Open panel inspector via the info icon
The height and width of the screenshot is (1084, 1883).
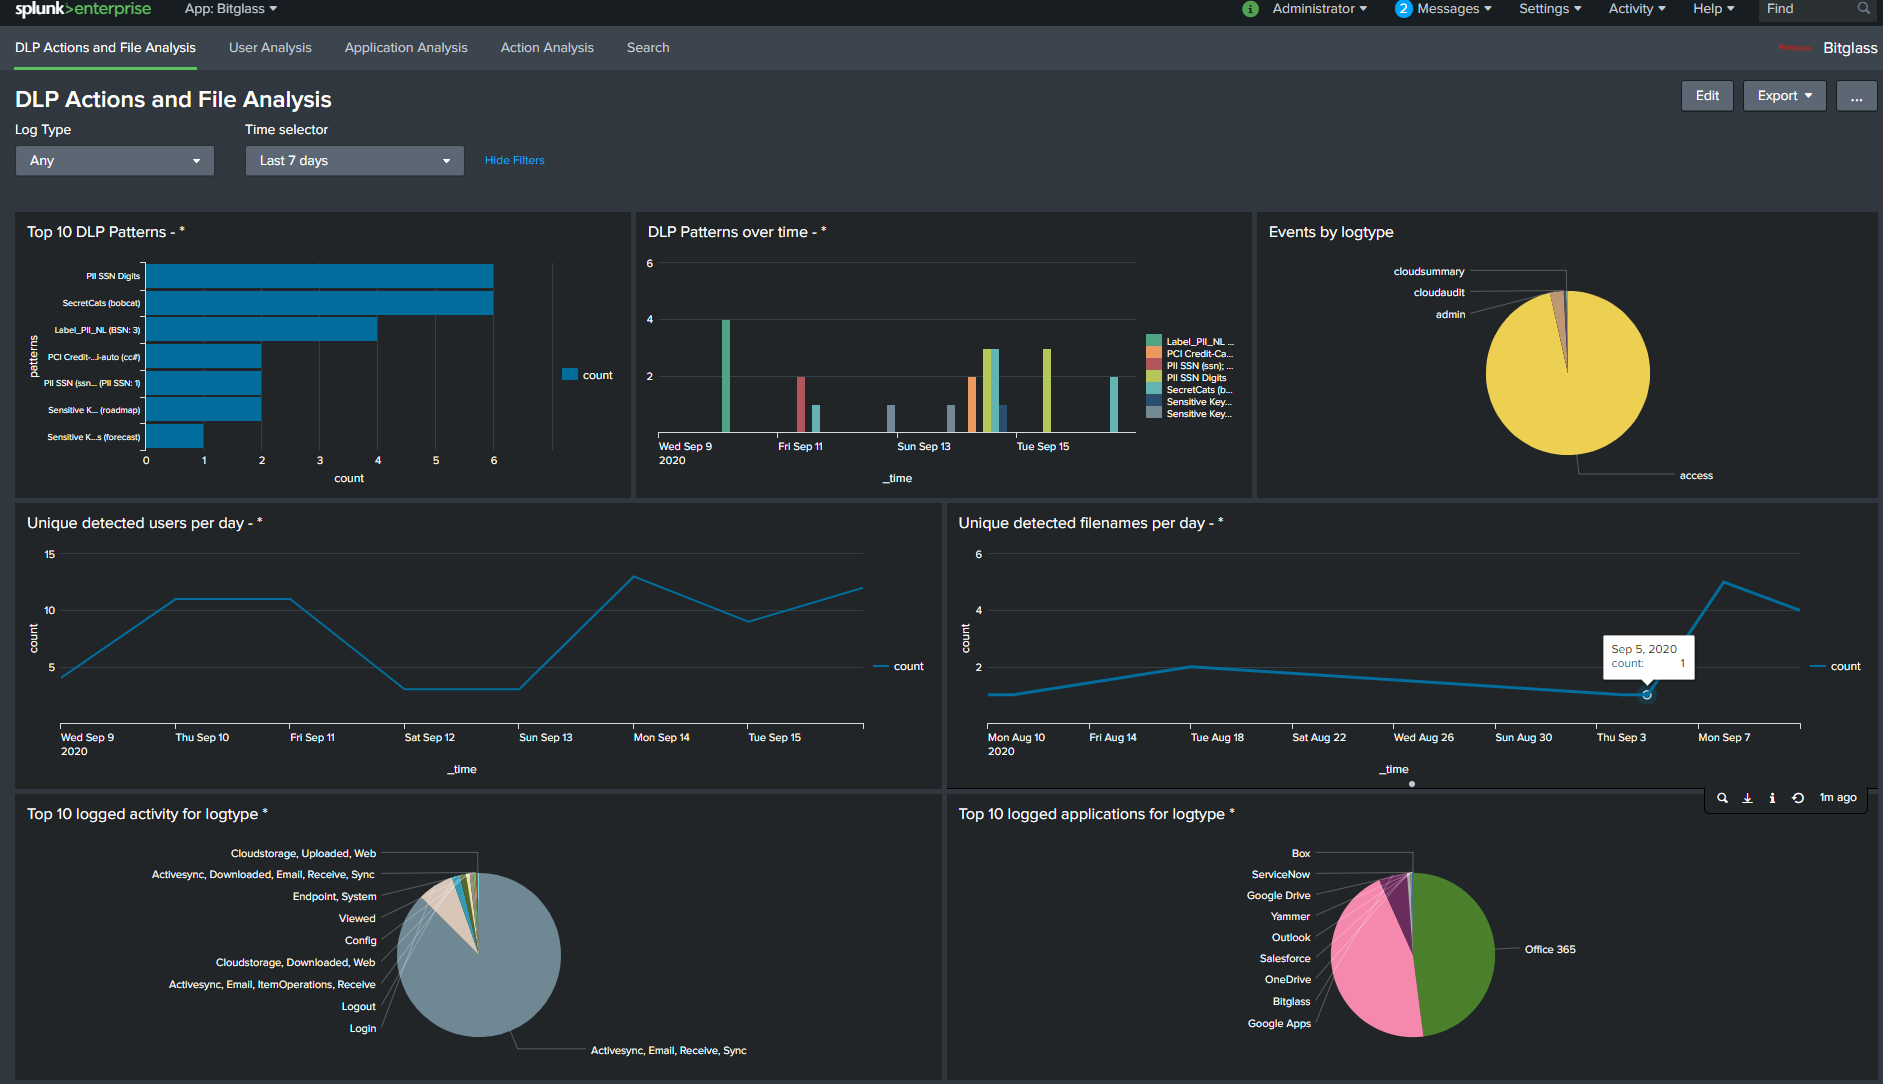1772,797
